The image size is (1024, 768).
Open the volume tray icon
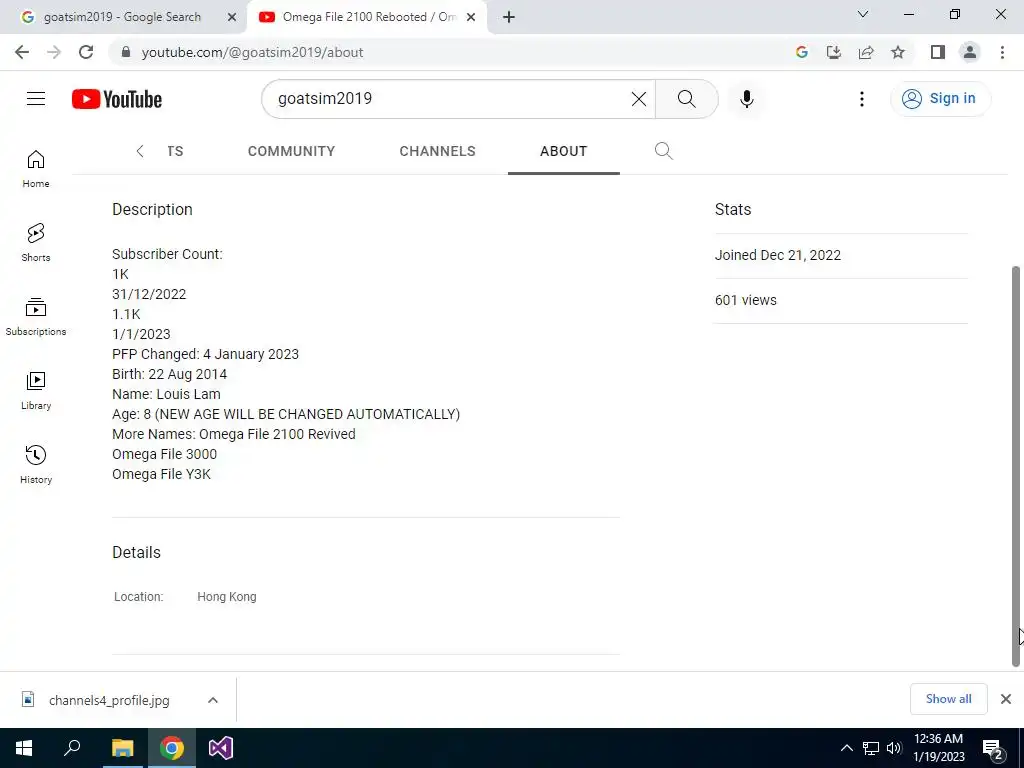[x=894, y=748]
